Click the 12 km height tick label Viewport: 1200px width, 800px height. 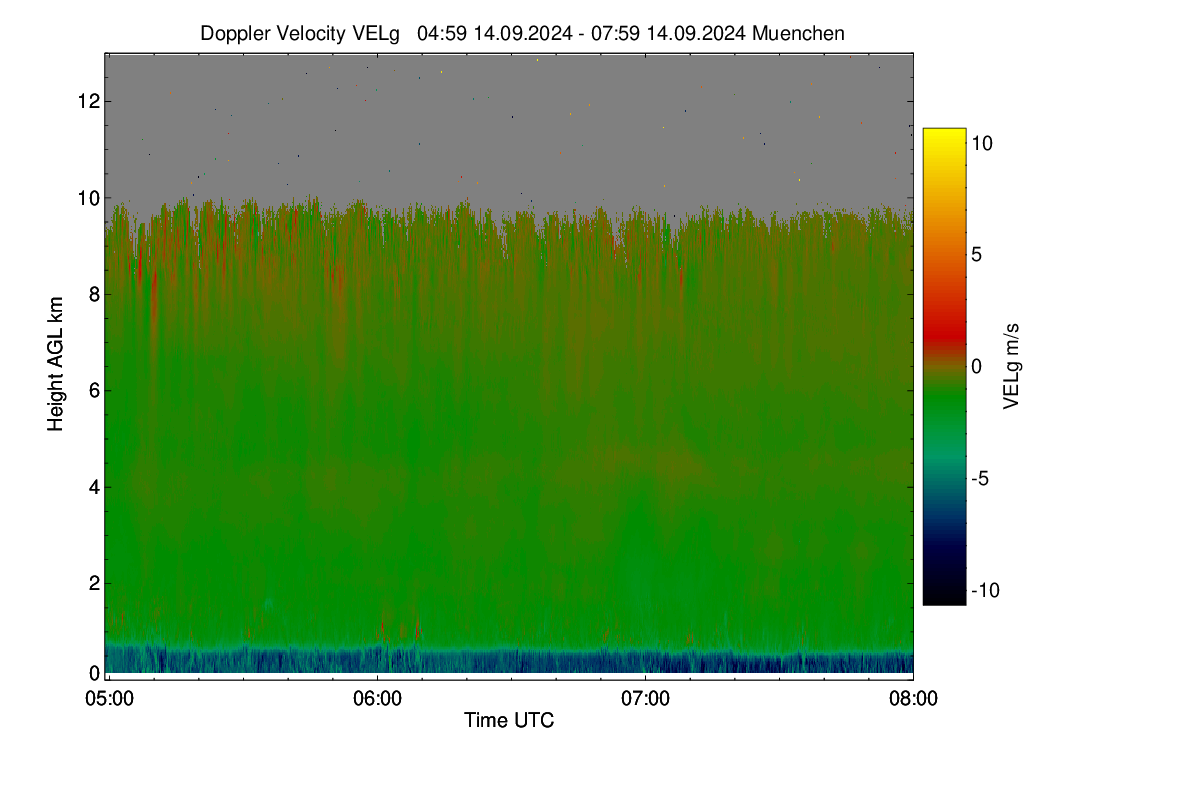point(88,101)
